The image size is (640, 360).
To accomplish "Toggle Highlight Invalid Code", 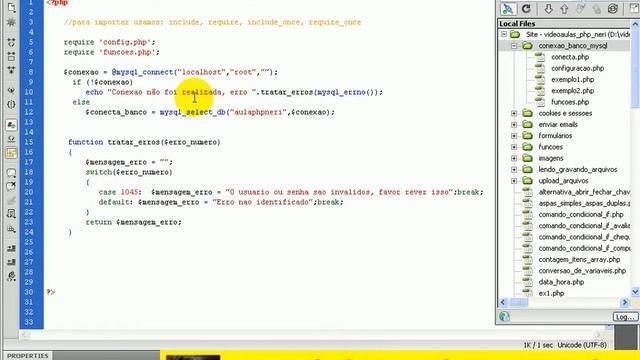I will coord(11,139).
